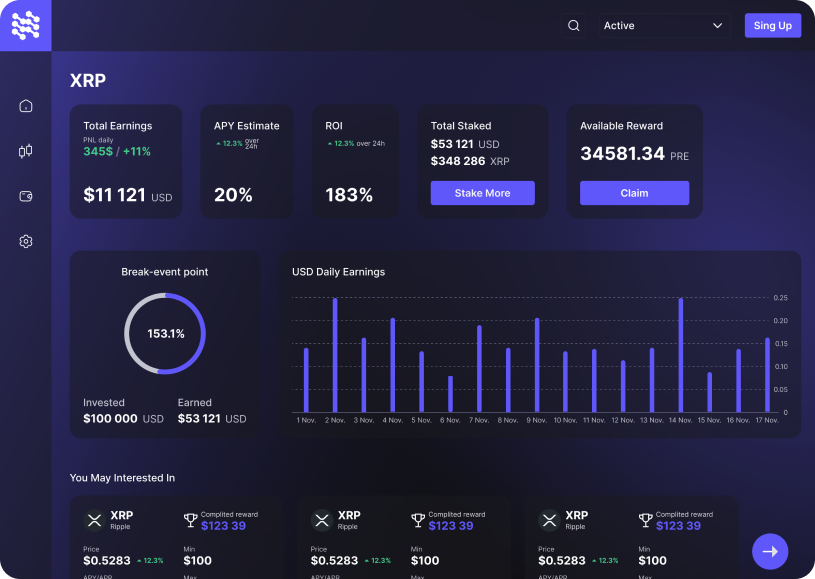
Task: Click the first card's XRP Ripple logo
Action: tap(94, 520)
